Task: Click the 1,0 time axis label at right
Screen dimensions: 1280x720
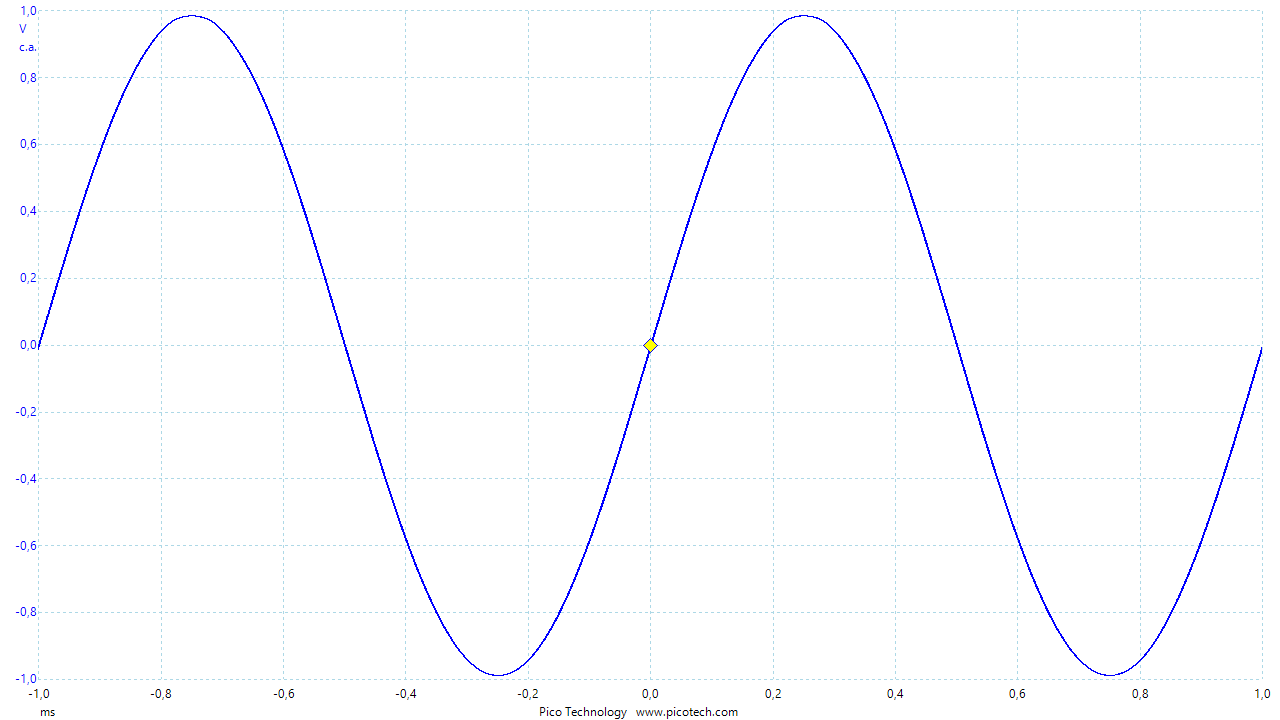Action: click(1261, 693)
